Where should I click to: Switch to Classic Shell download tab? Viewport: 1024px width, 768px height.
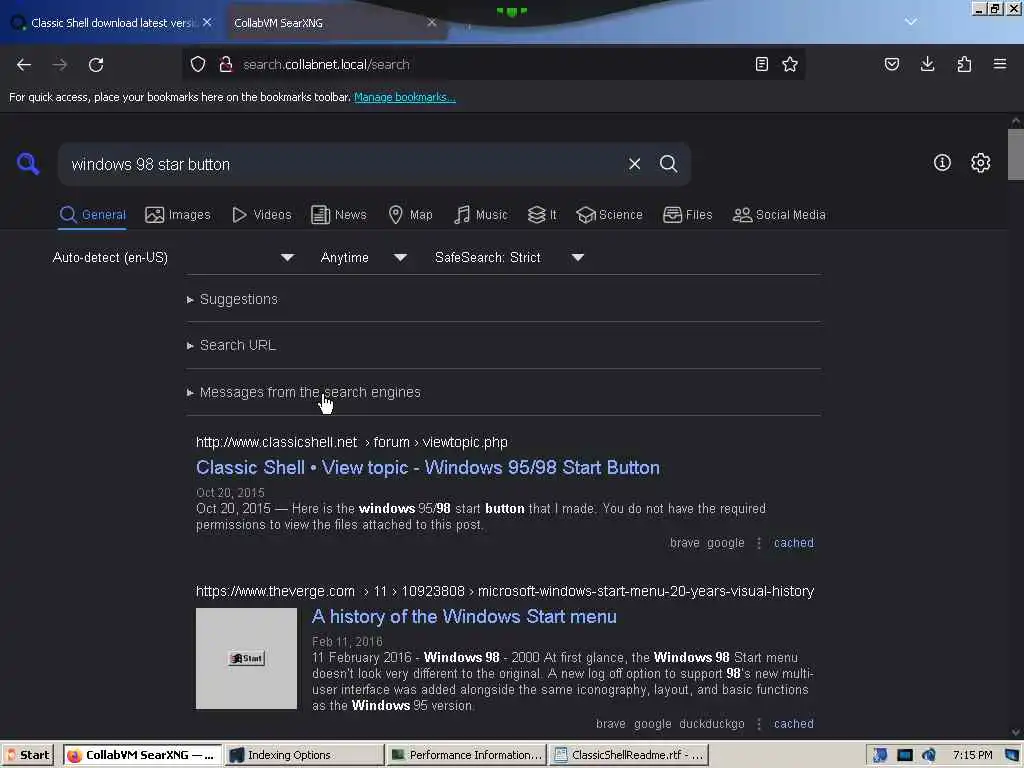coord(111,23)
